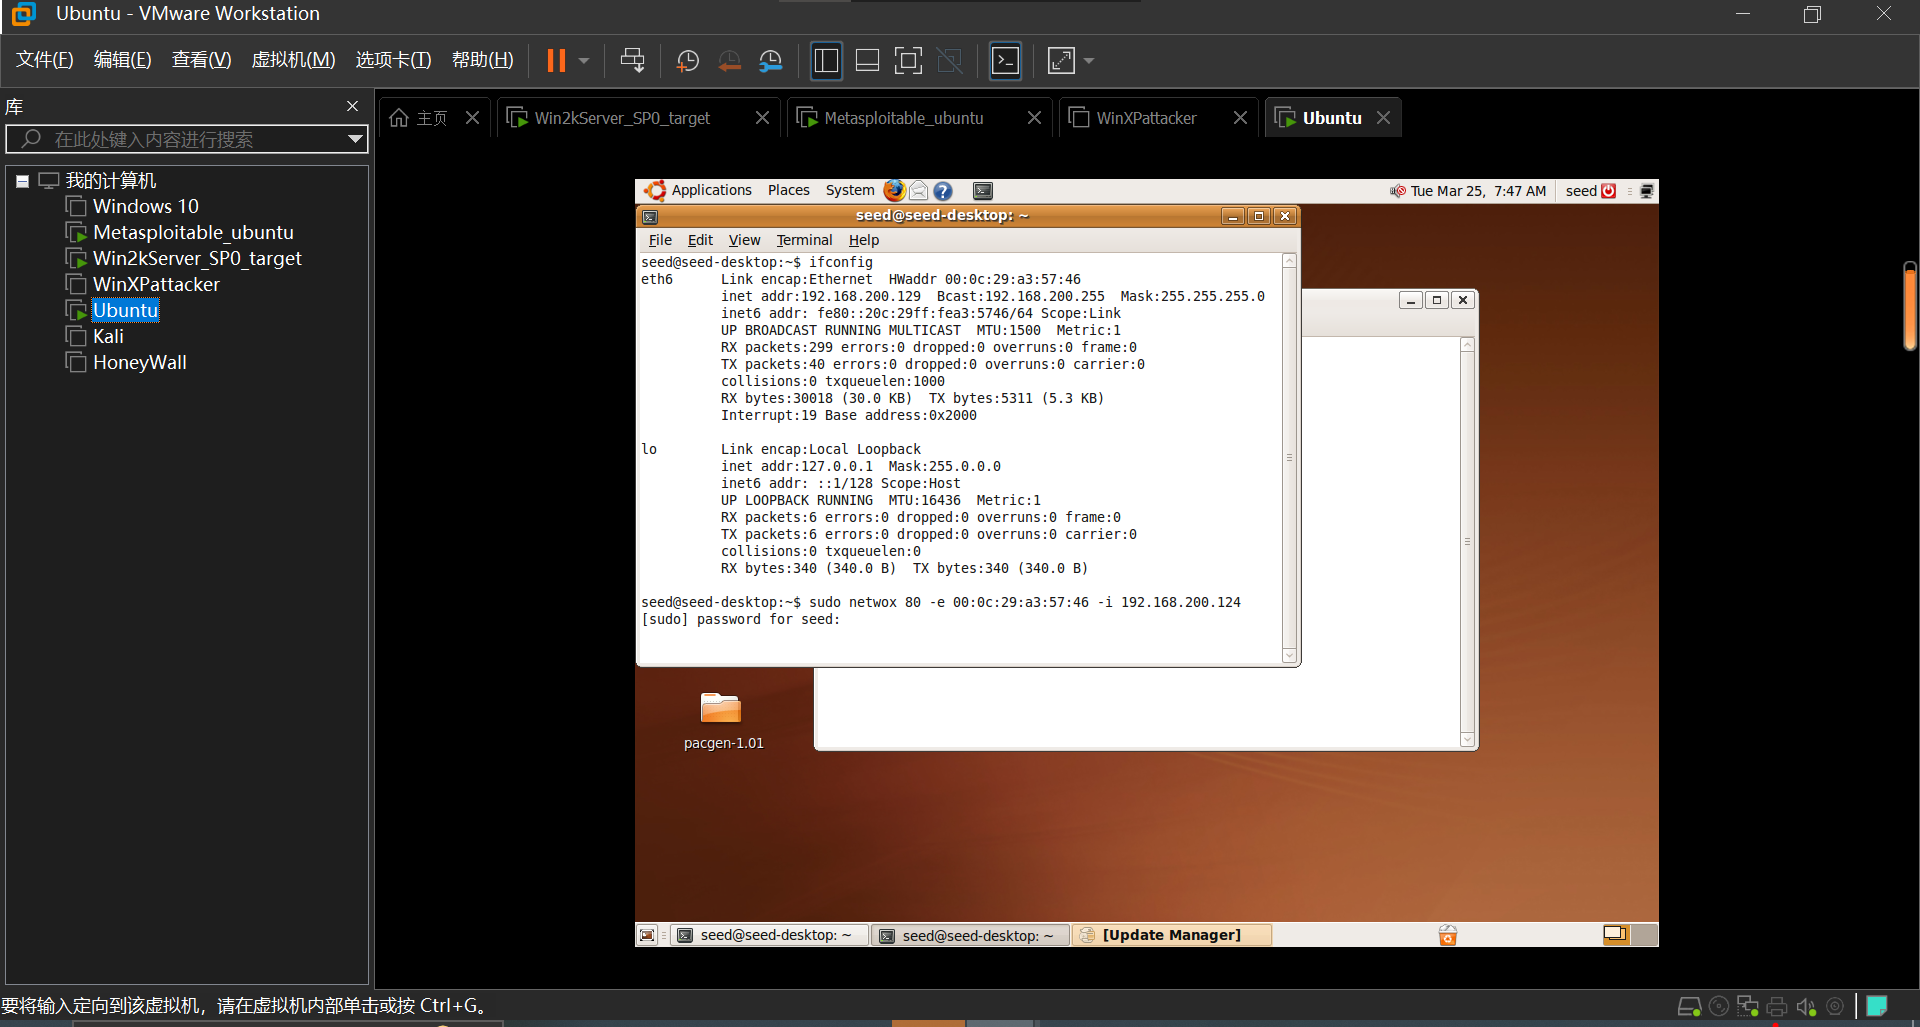
Task: Open the terminal File menu
Action: coord(660,240)
